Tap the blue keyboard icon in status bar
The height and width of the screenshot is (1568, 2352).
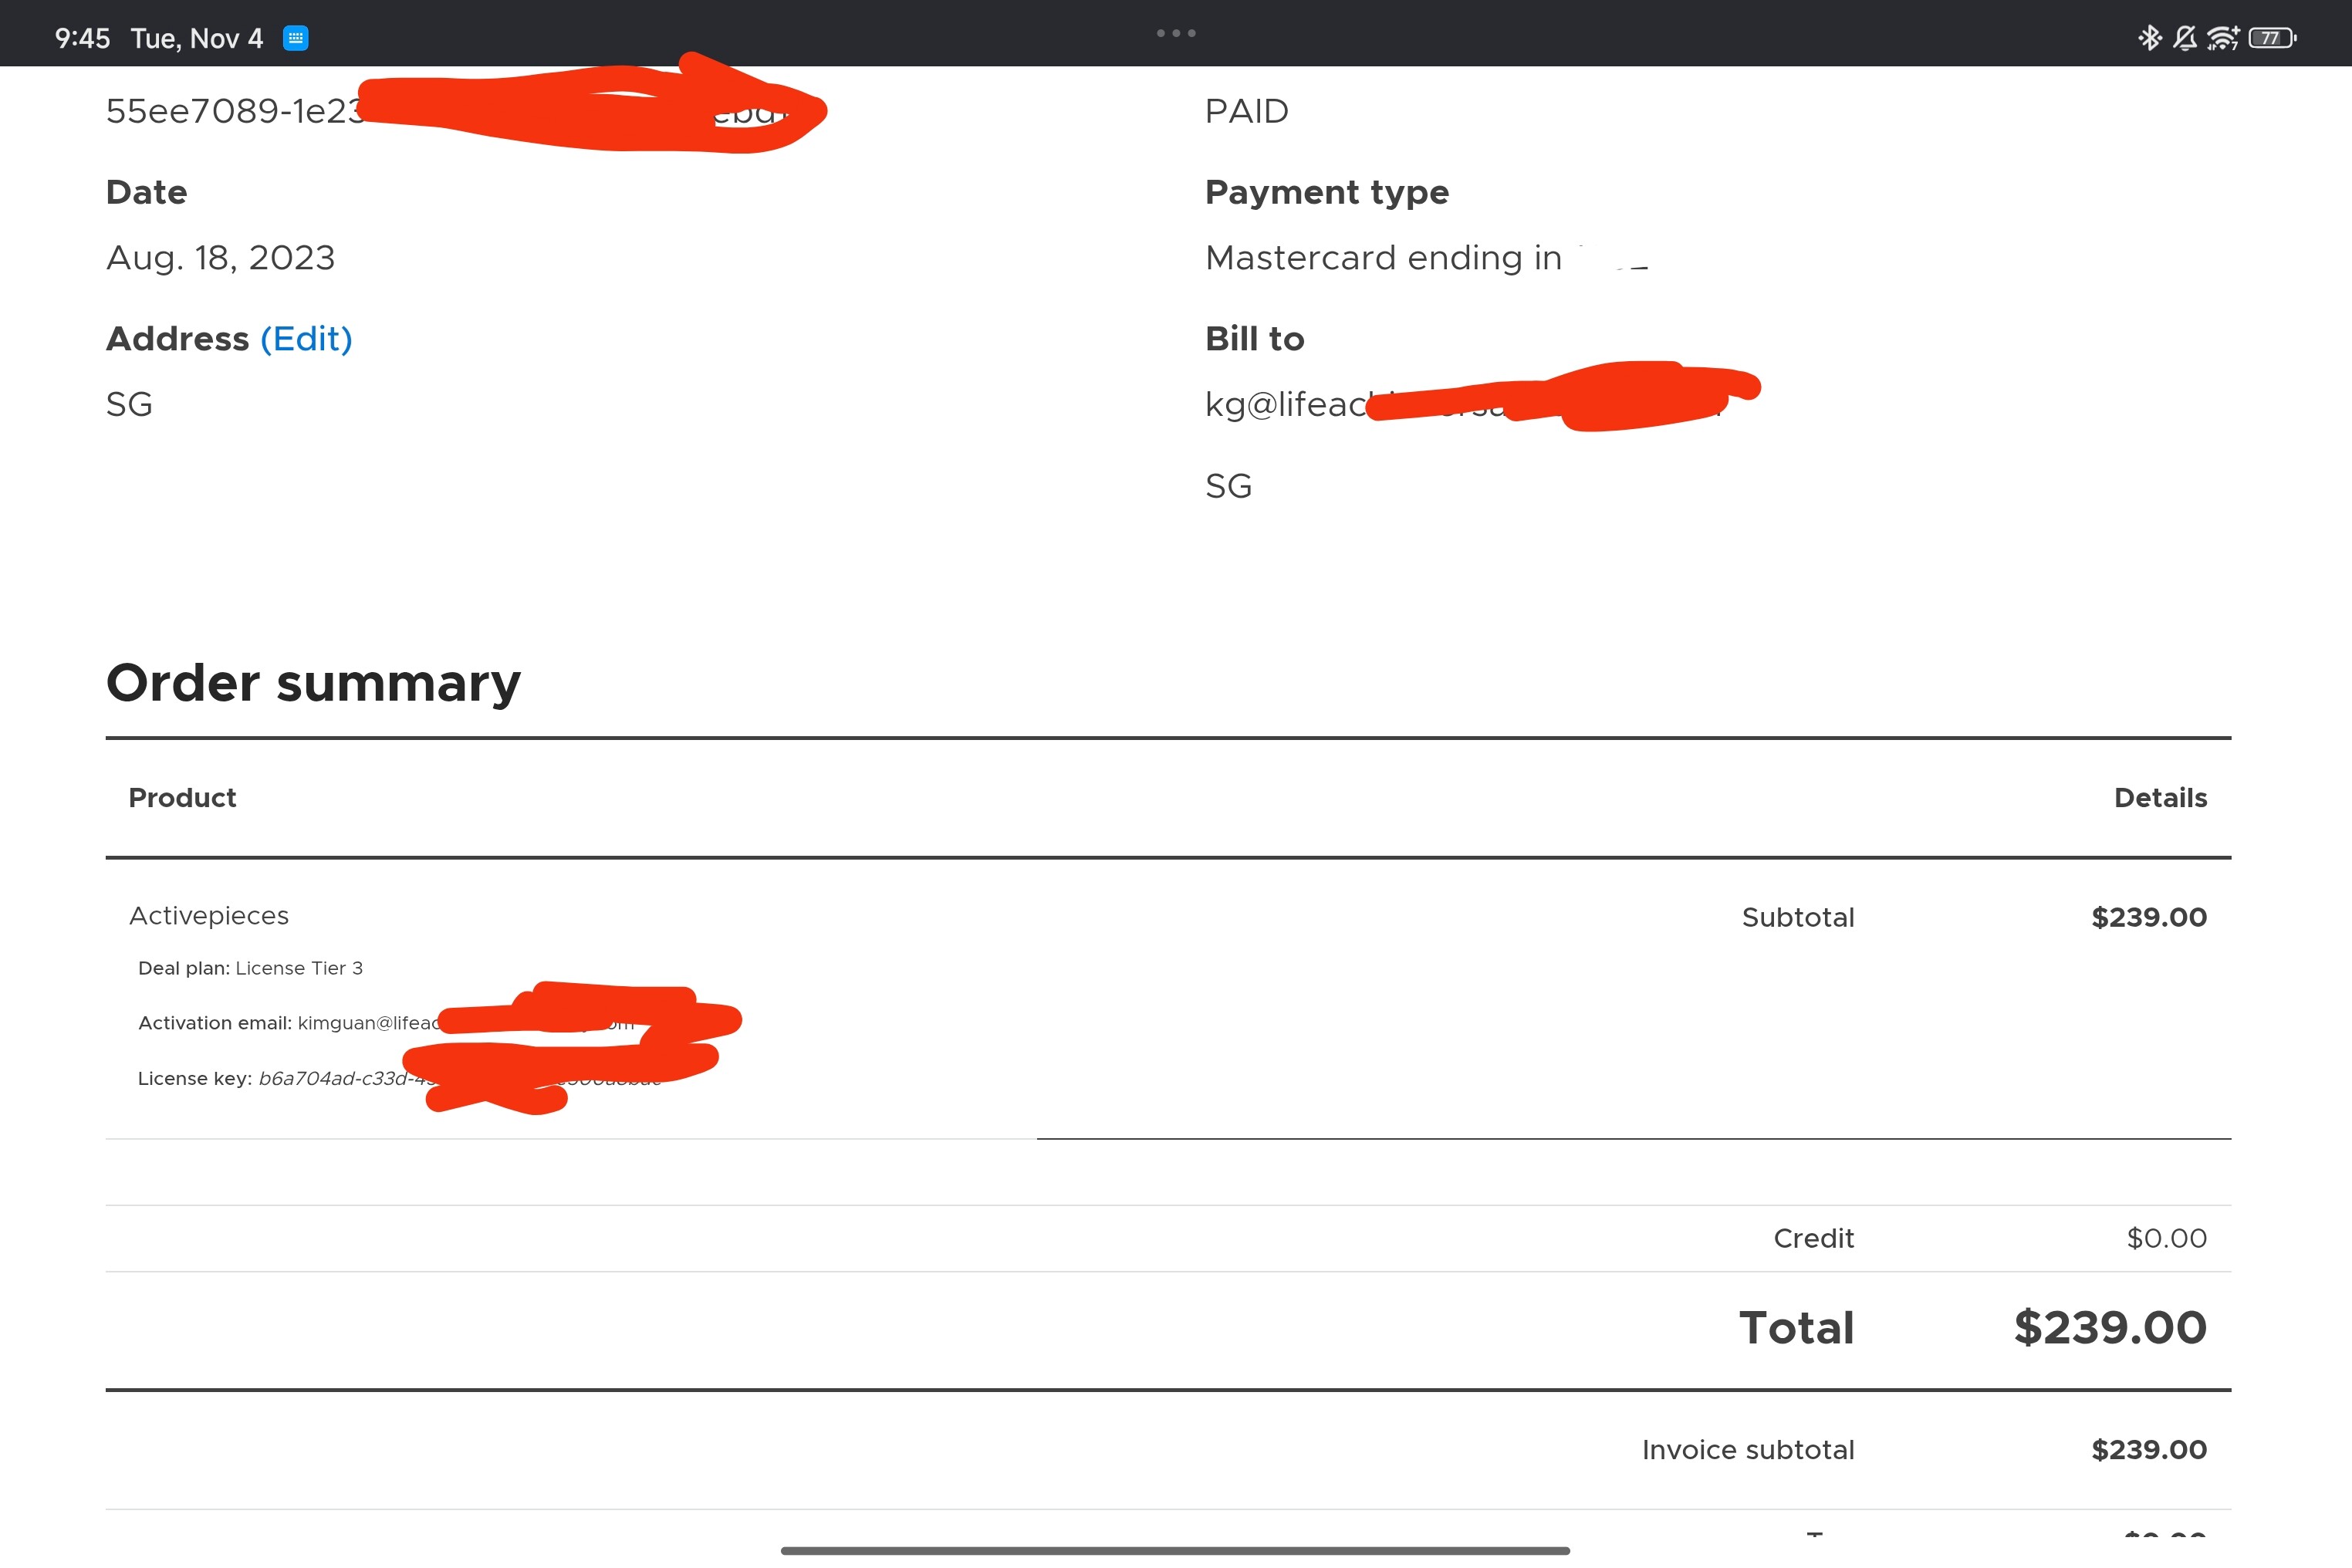tap(296, 38)
